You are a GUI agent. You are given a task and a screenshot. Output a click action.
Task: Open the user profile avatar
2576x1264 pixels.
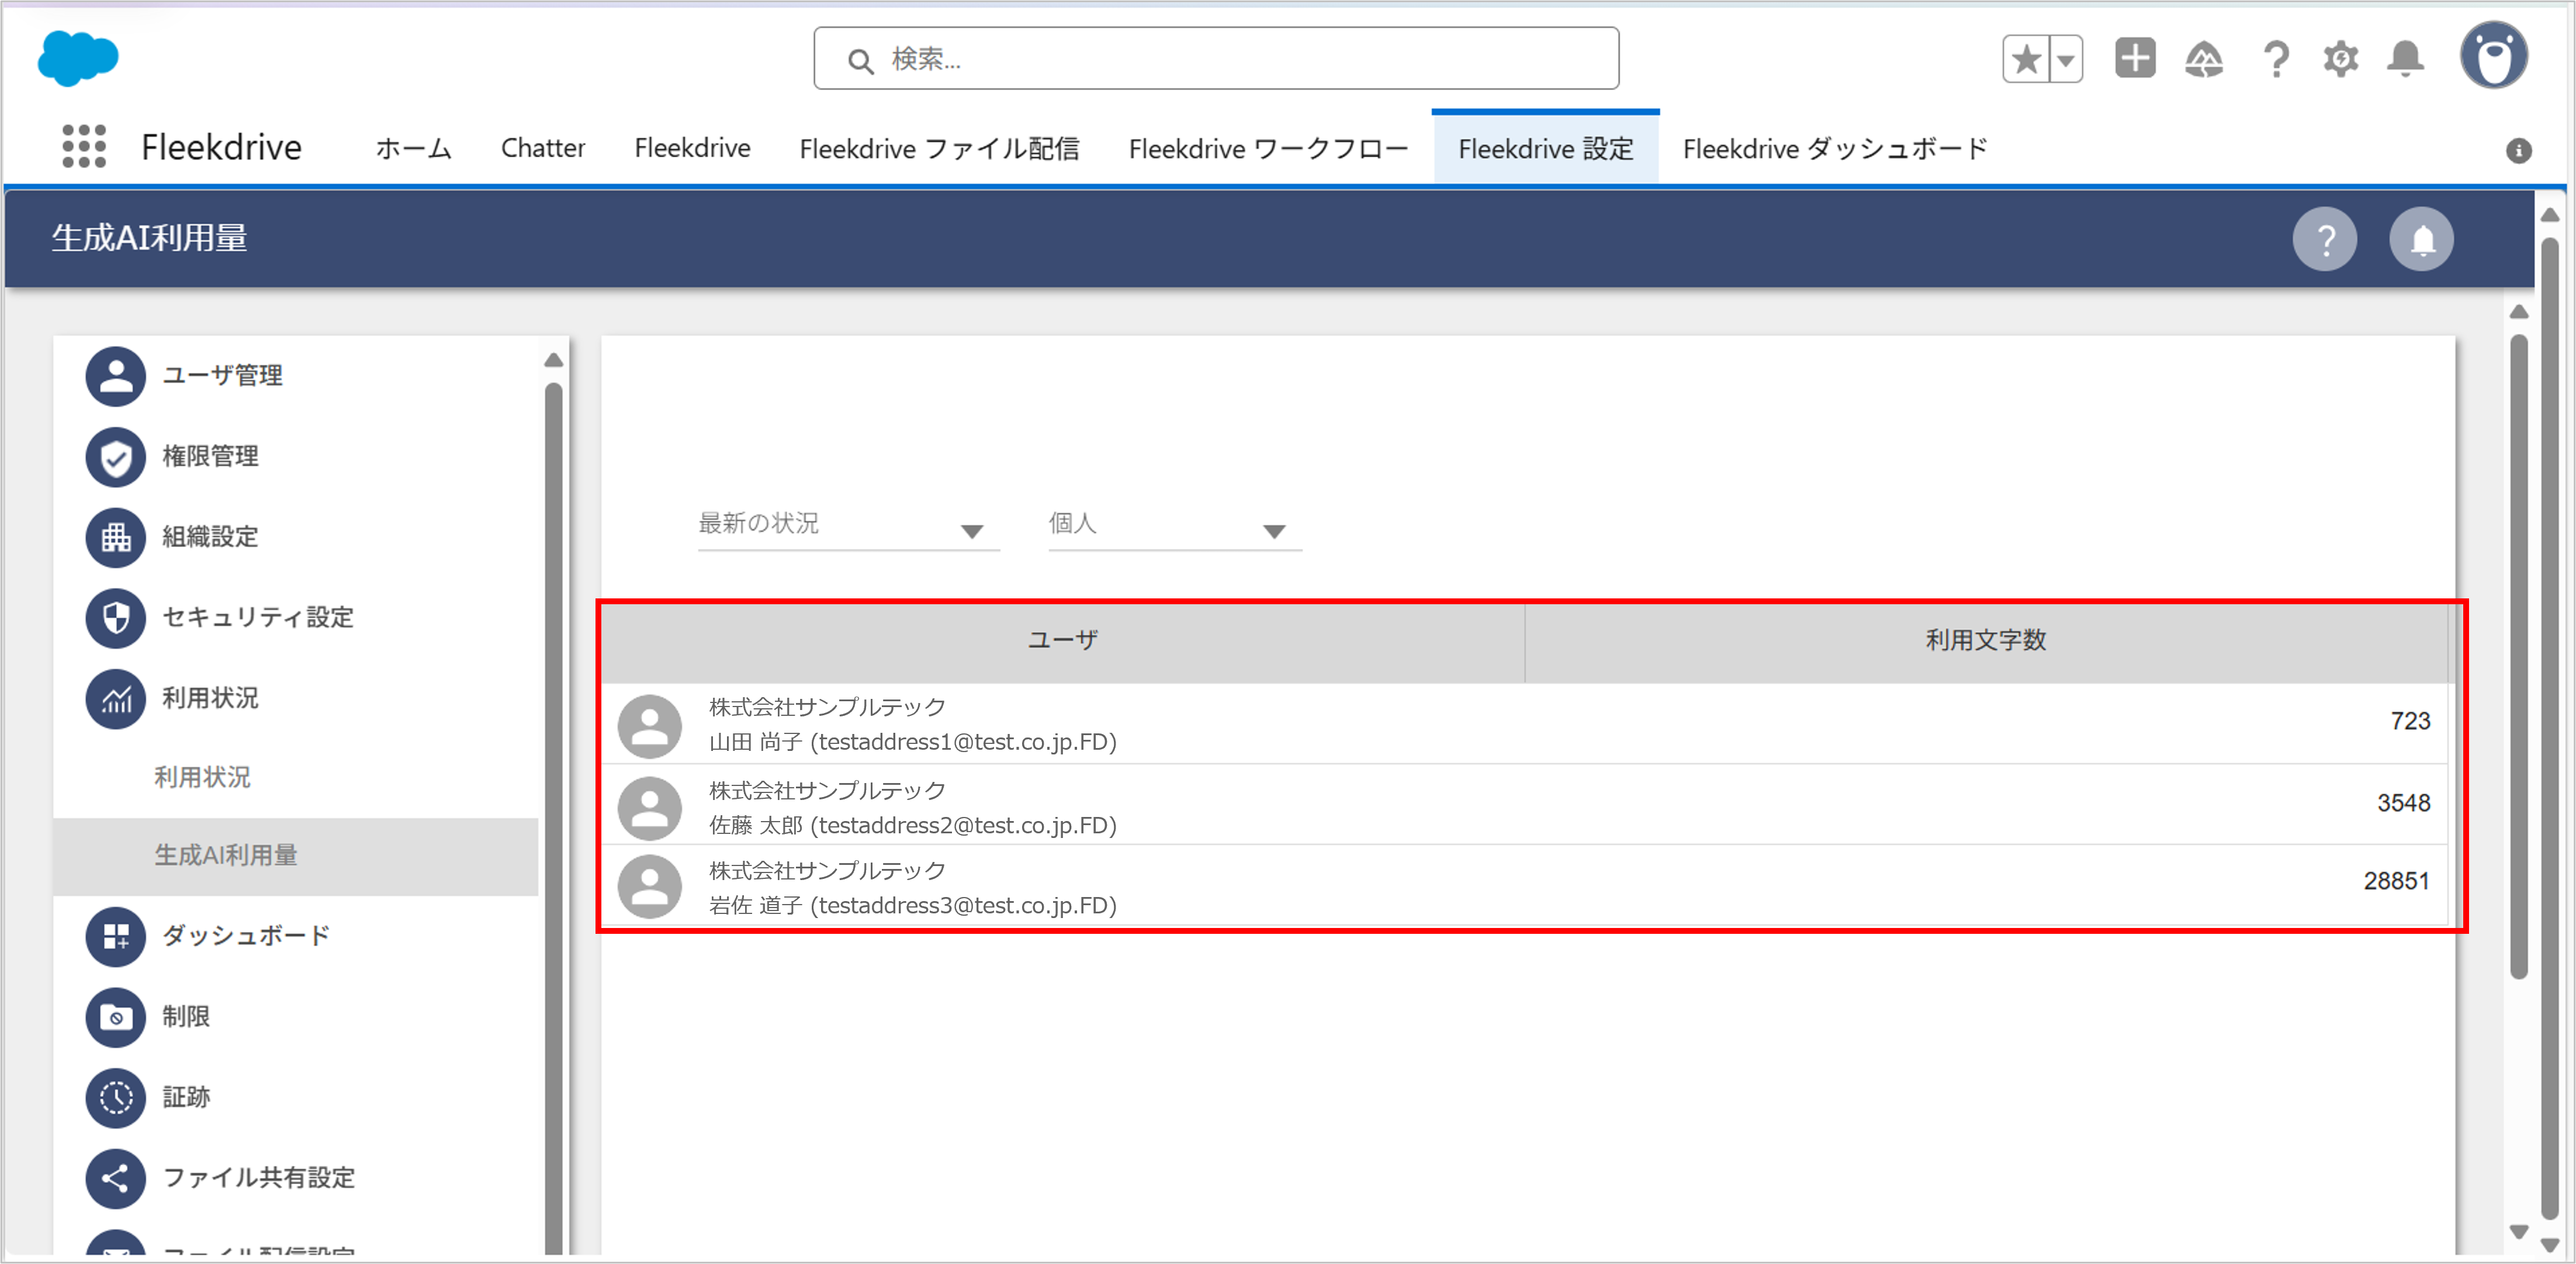pyautogui.click(x=2494, y=56)
